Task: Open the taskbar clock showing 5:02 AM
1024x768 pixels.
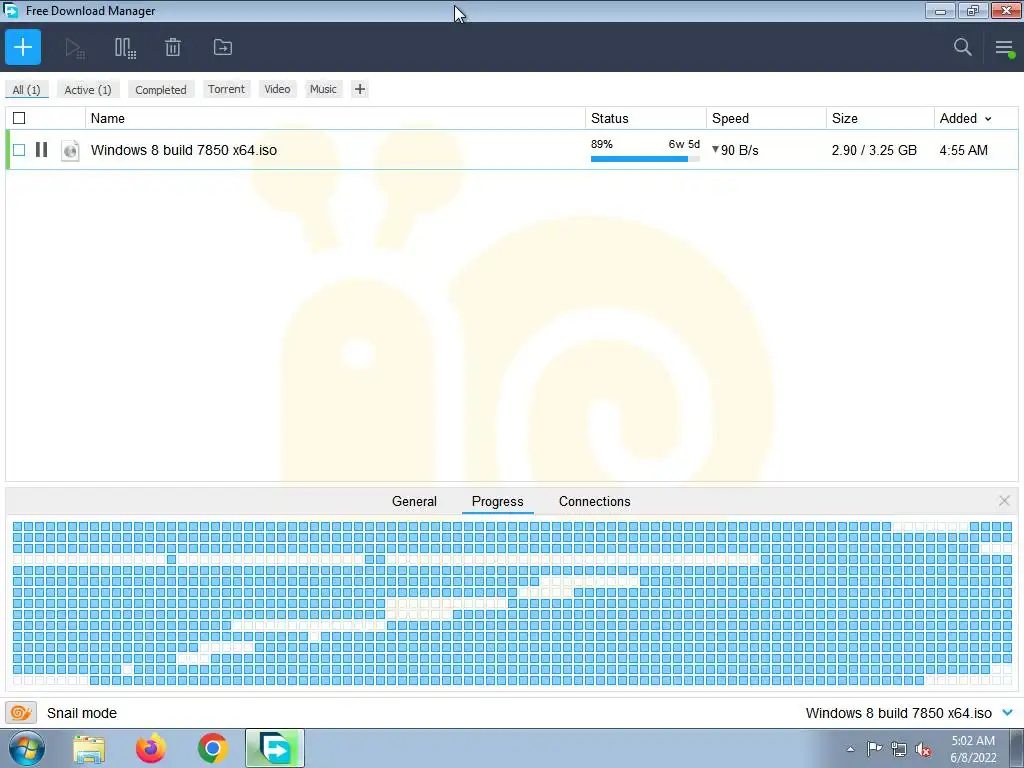Action: tap(973, 749)
